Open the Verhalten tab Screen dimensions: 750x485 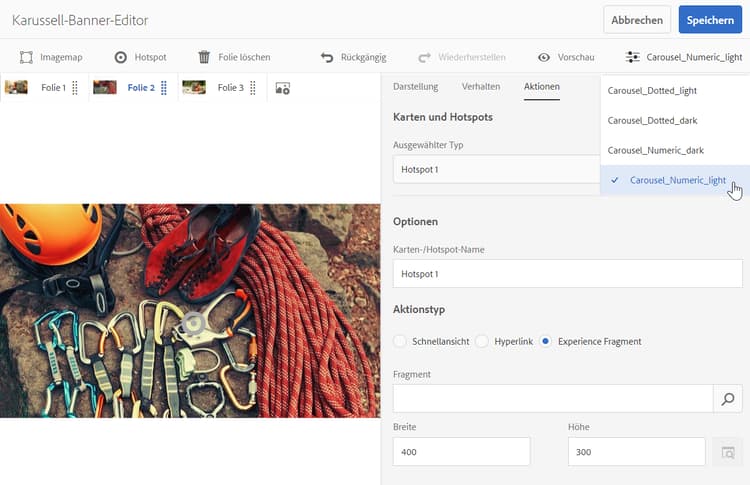481,87
